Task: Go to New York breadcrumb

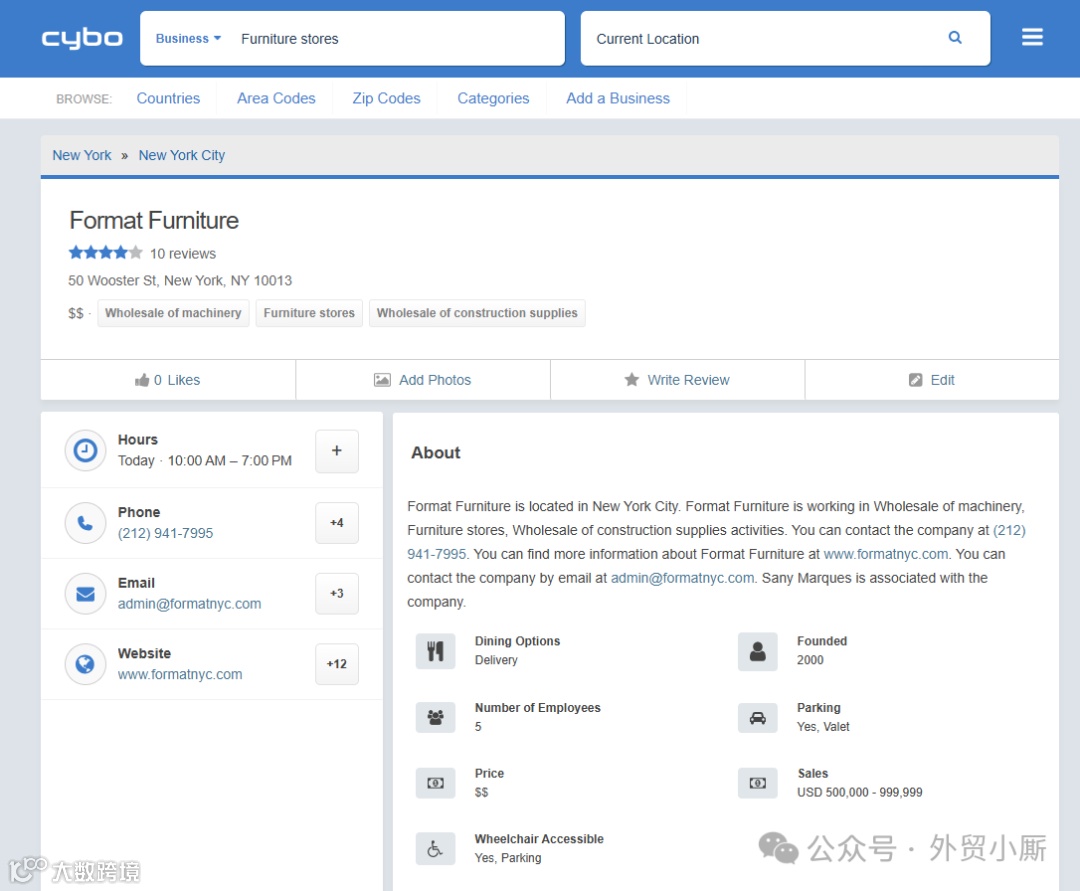Action: click(x=82, y=156)
